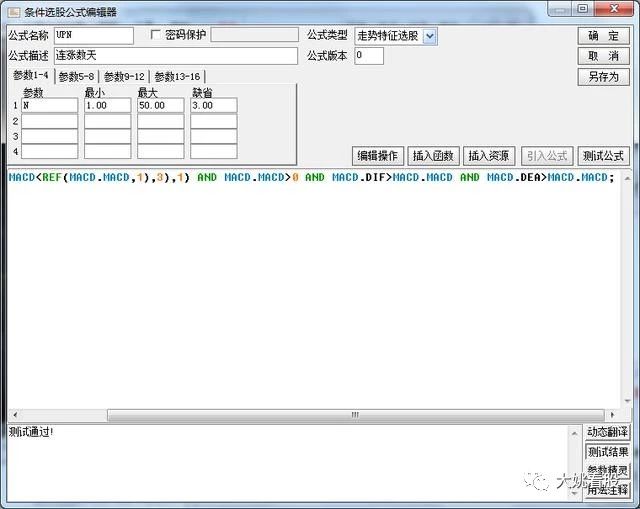Run the 测试公式 test formula button
Screen dimensions: 640x509
604,156
